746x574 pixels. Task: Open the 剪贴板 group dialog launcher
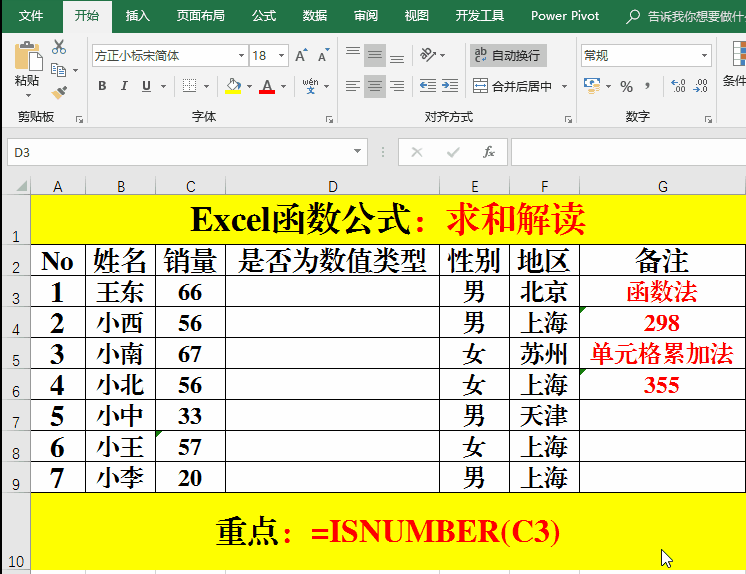click(79, 119)
